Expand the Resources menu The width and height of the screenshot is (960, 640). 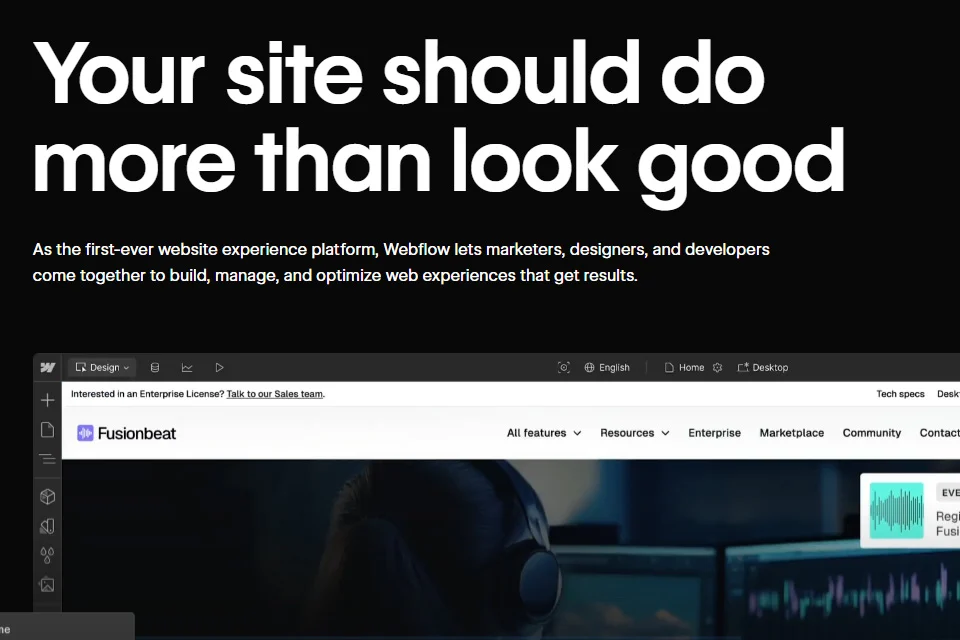(x=635, y=433)
